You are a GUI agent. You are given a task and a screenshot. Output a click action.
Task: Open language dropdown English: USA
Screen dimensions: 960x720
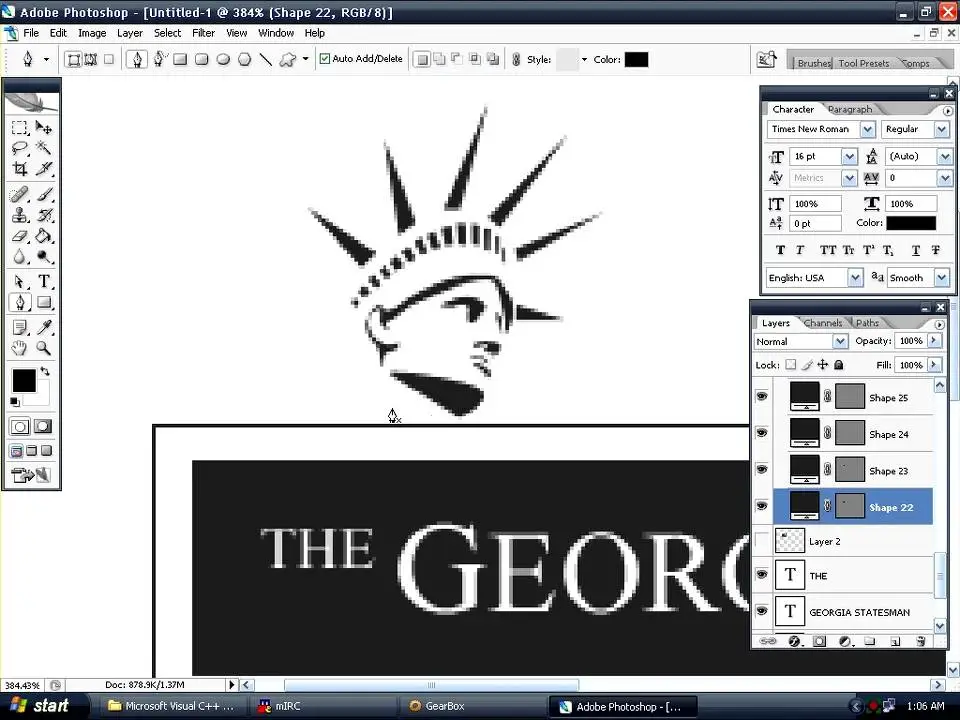[x=855, y=278]
